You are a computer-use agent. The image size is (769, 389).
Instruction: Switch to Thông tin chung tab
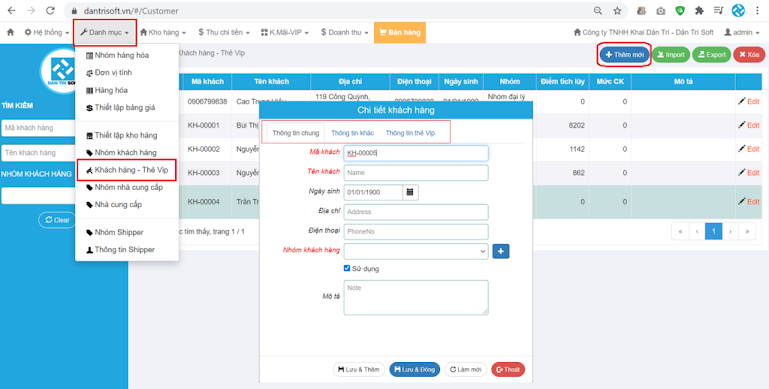(296, 133)
